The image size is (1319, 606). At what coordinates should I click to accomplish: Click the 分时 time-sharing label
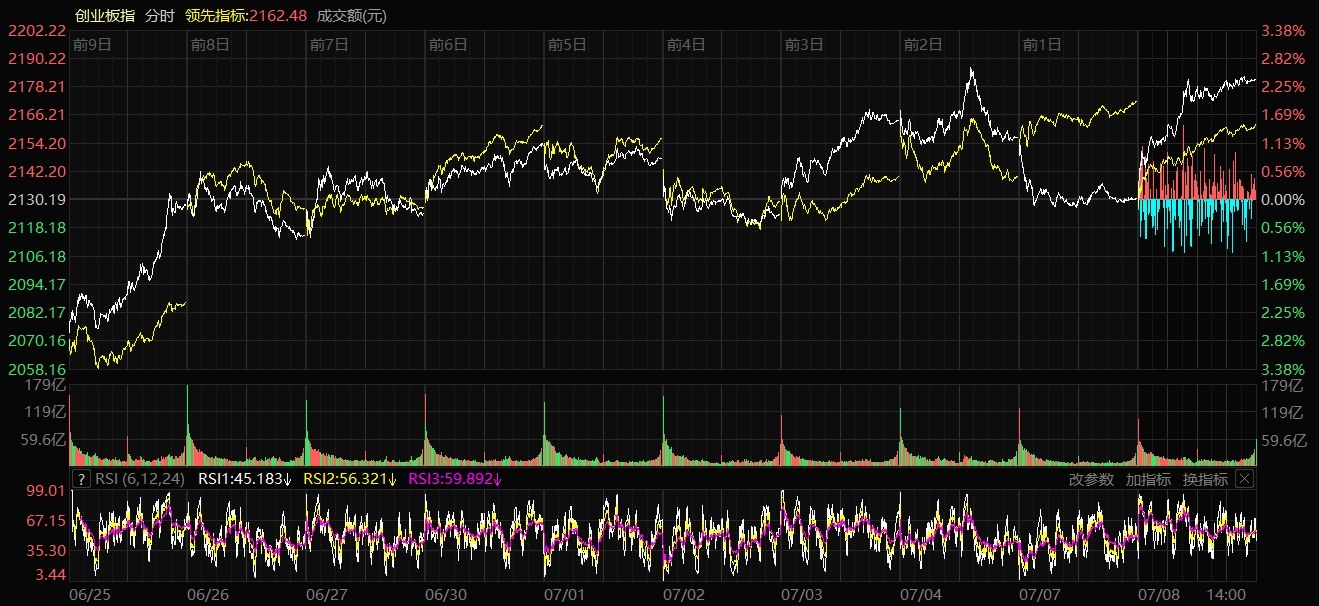tap(159, 15)
